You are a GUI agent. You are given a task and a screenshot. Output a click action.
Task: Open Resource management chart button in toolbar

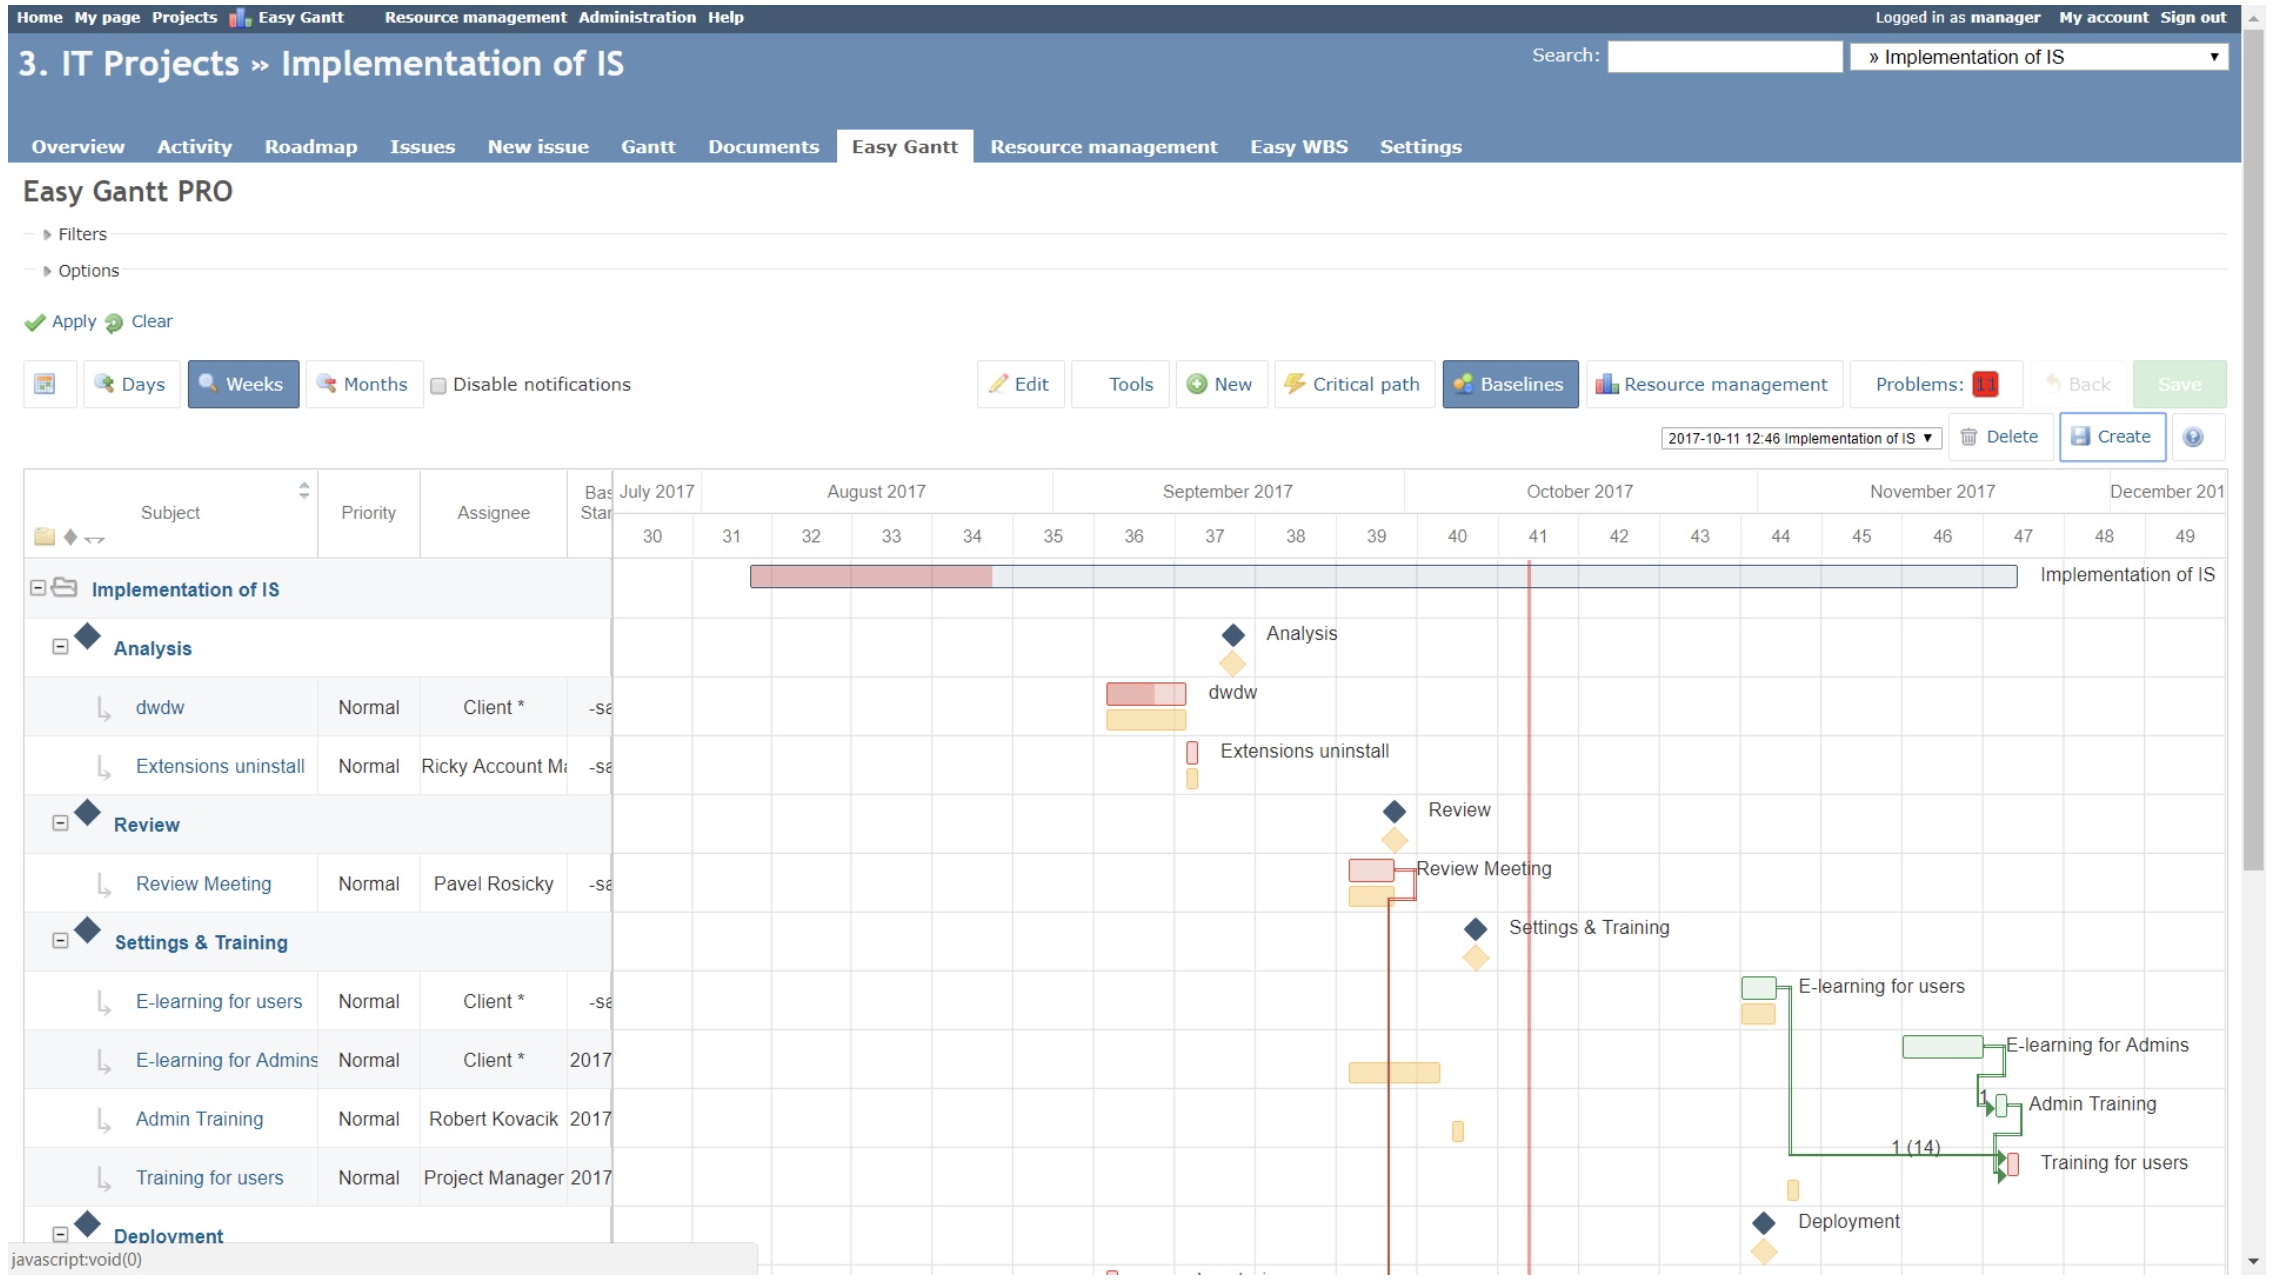coord(1713,384)
